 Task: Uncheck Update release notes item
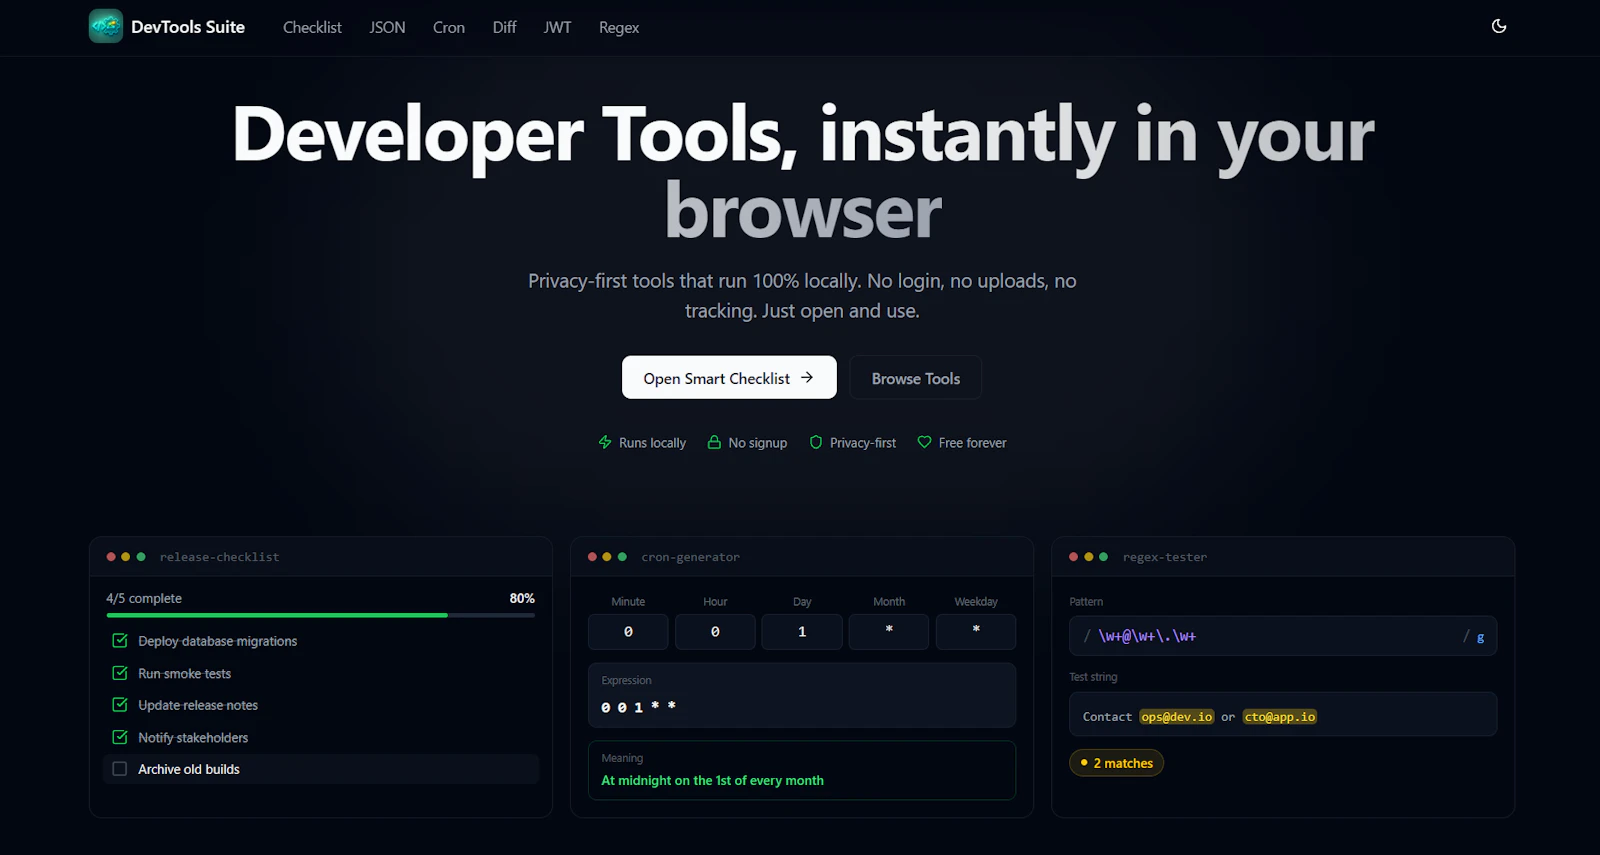pos(120,705)
